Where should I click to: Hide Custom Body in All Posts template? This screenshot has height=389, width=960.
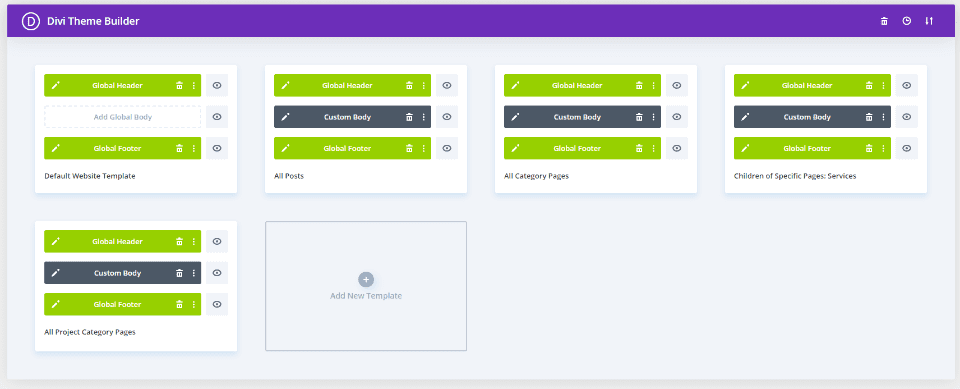tap(447, 117)
